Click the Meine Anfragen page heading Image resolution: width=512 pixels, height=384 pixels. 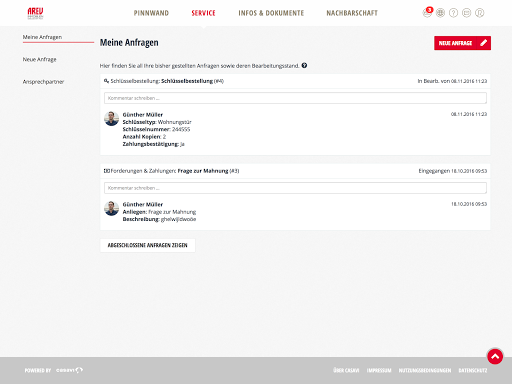click(x=129, y=43)
